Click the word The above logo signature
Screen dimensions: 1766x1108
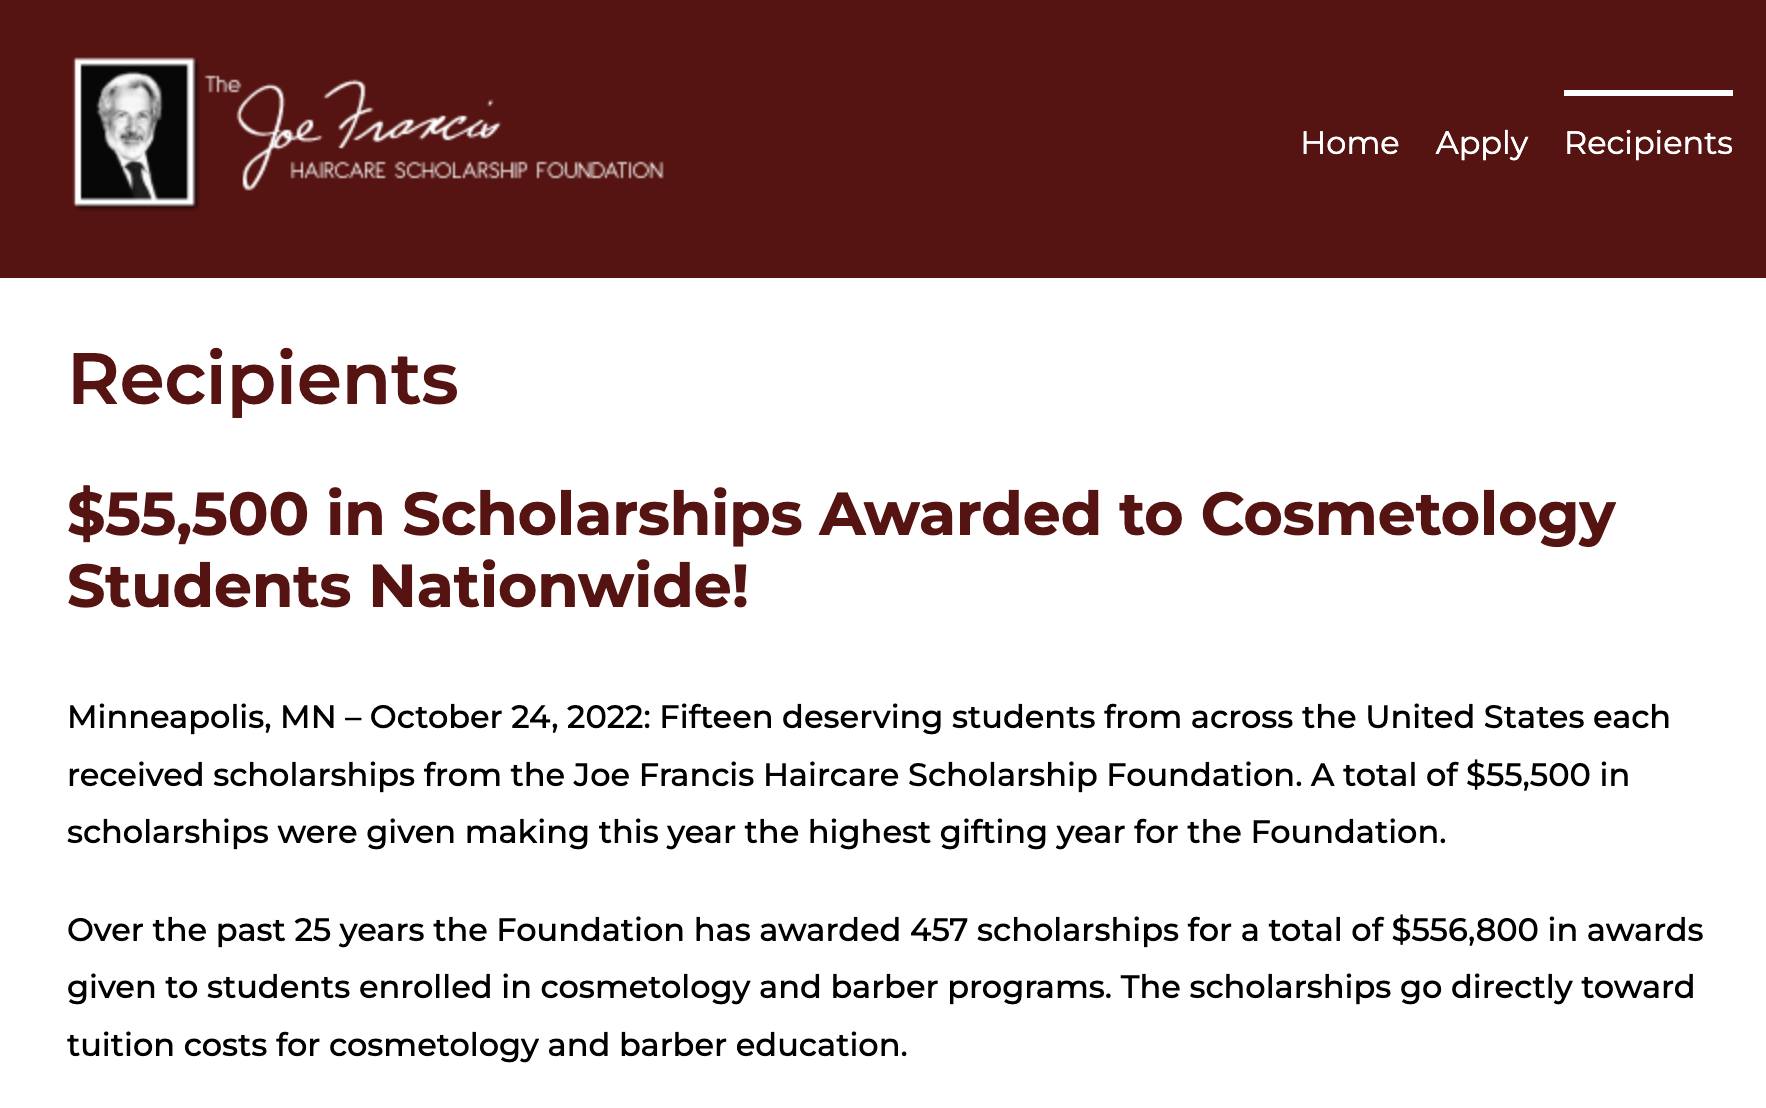click(x=223, y=84)
